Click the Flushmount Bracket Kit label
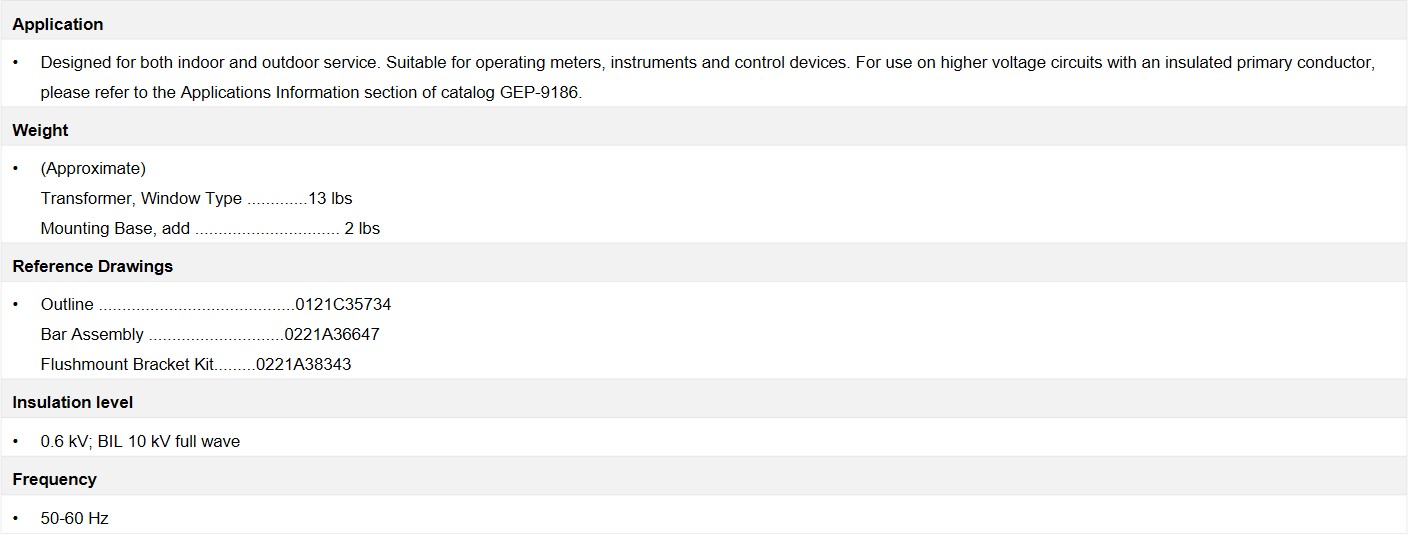1408x538 pixels. [x=127, y=364]
